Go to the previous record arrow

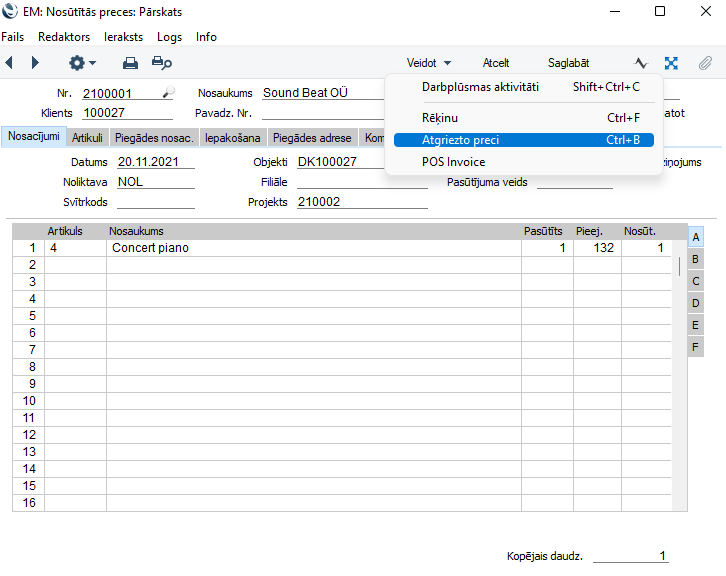(9, 63)
